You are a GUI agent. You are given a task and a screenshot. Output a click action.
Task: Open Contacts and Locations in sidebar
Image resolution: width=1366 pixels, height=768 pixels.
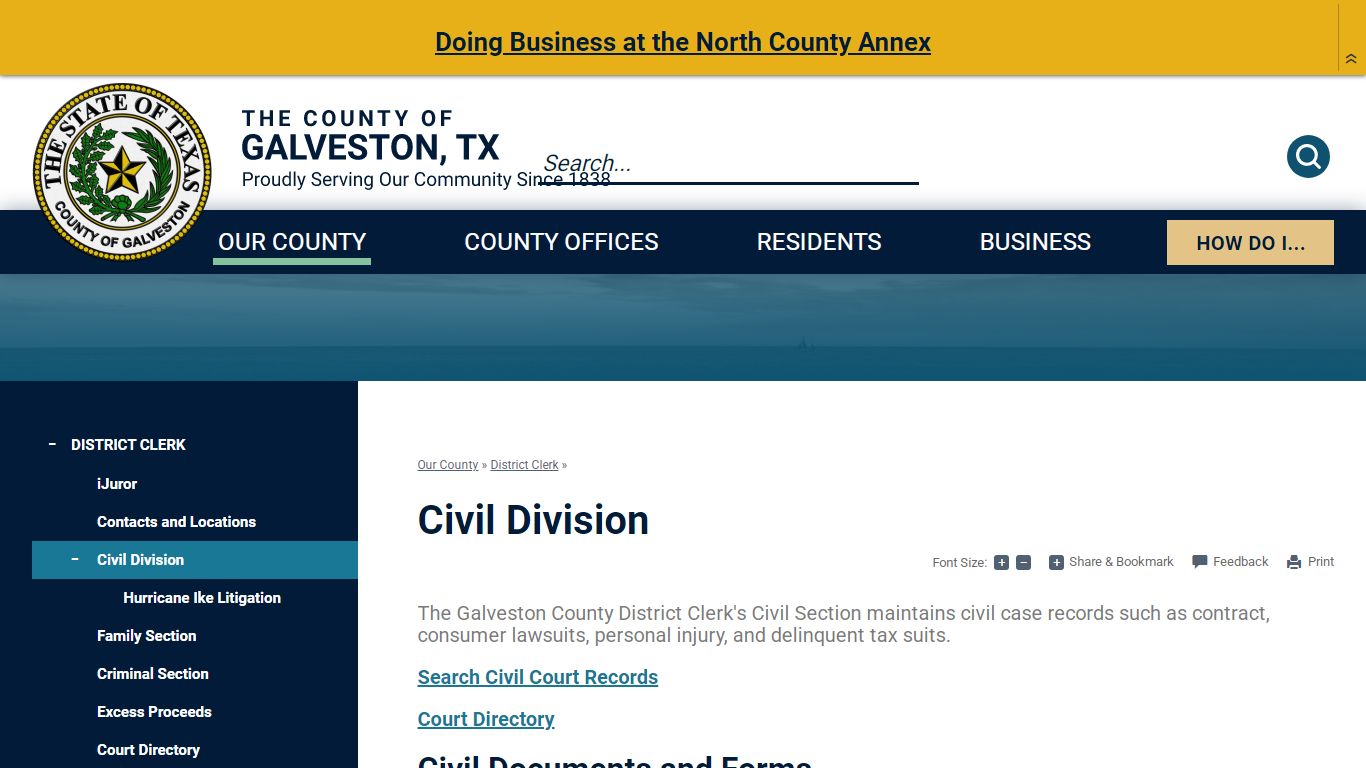click(x=176, y=522)
